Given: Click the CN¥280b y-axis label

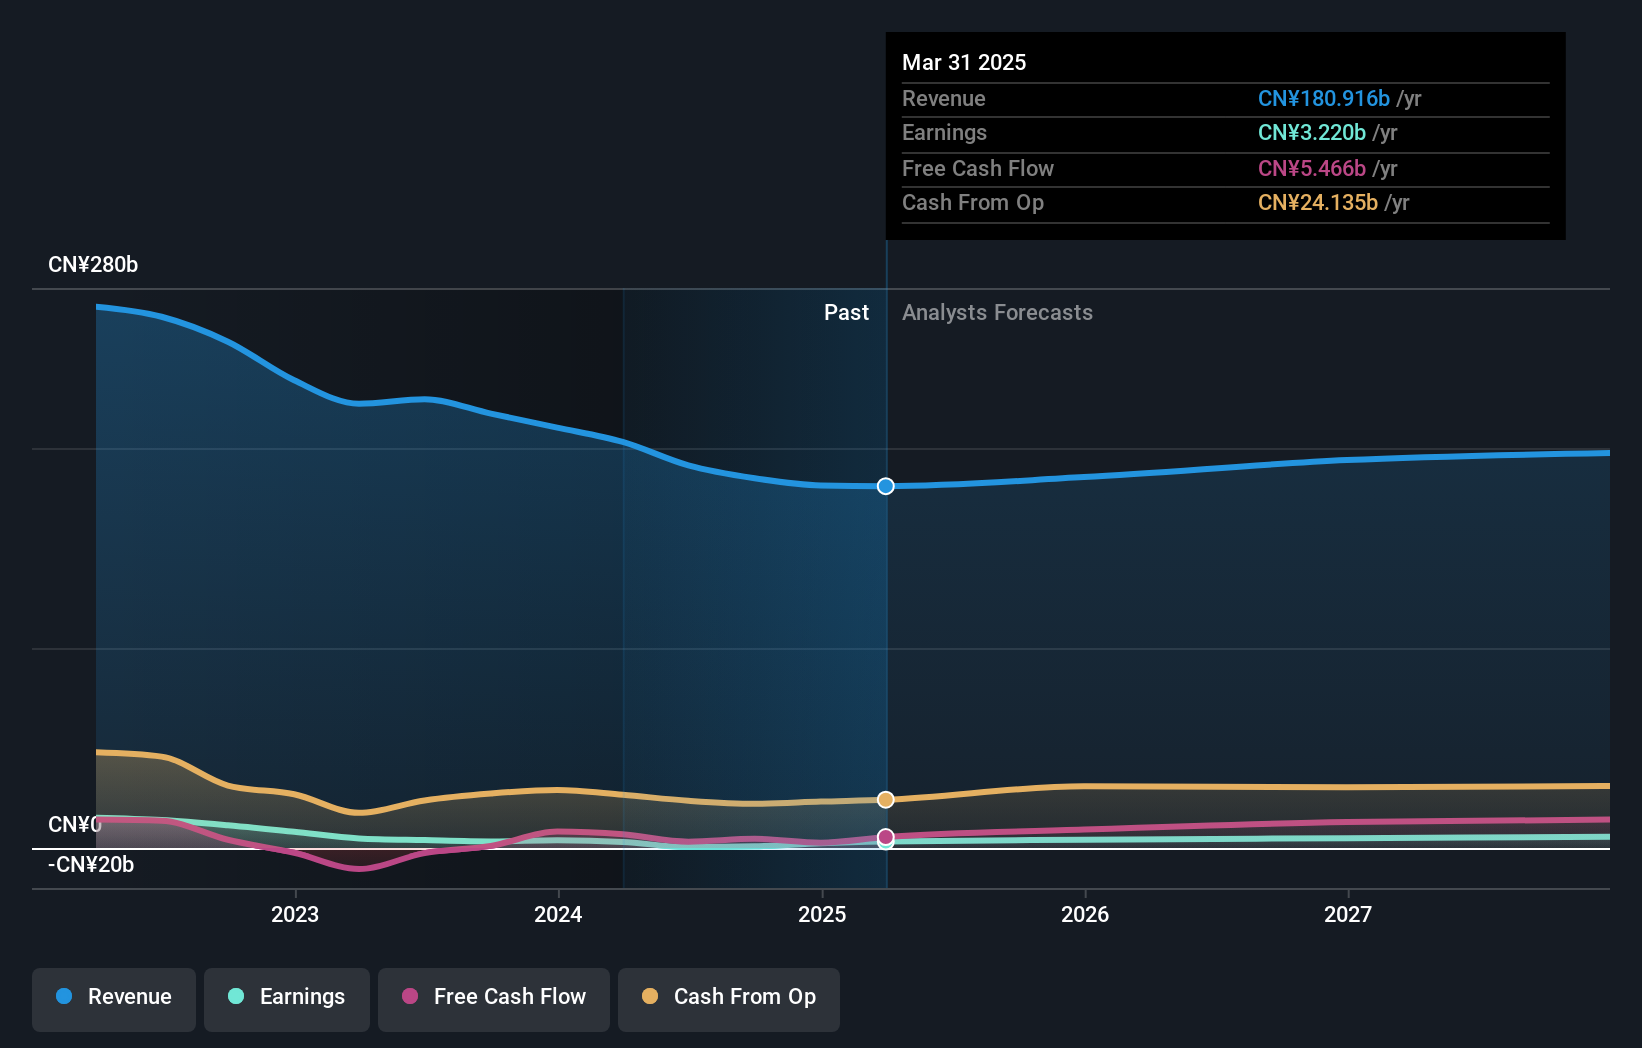Looking at the screenshot, I should [93, 265].
